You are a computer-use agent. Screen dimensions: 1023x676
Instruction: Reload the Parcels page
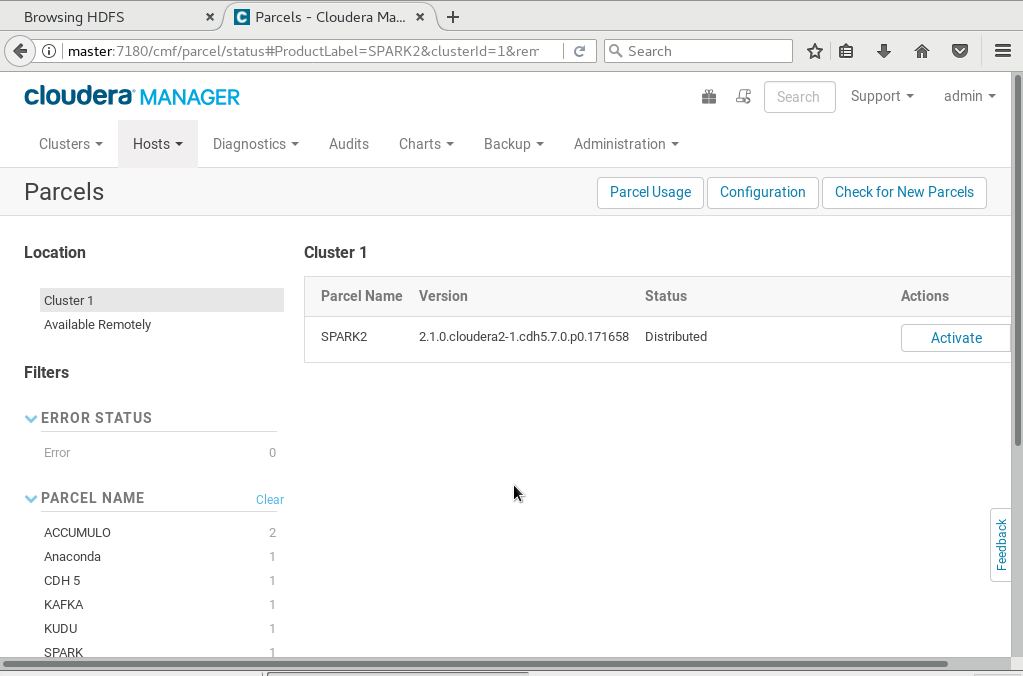tap(579, 51)
